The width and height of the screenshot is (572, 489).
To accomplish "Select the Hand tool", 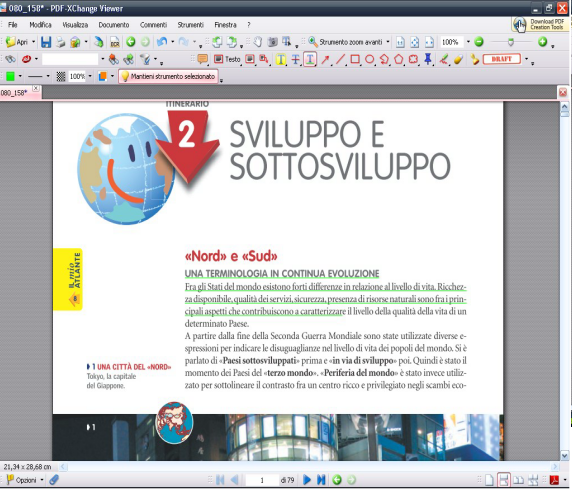I will pyautogui.click(x=258, y=42).
